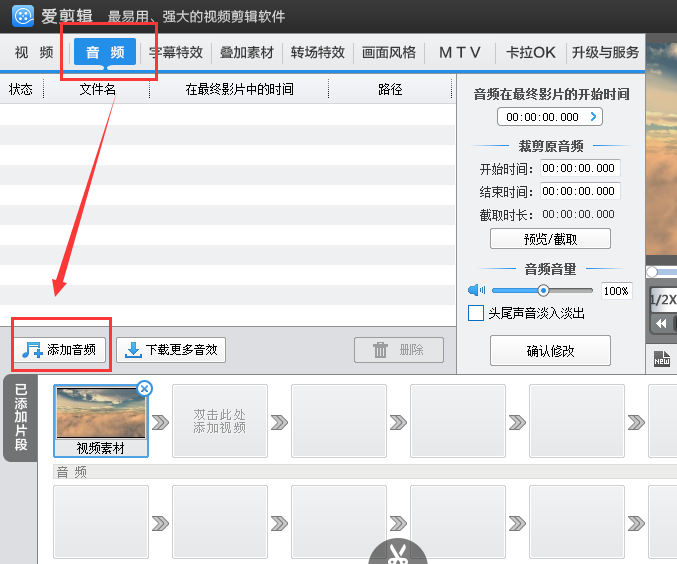The image size is (677, 564).
Task: Click the 开始时间 start time input field
Action: 580,168
